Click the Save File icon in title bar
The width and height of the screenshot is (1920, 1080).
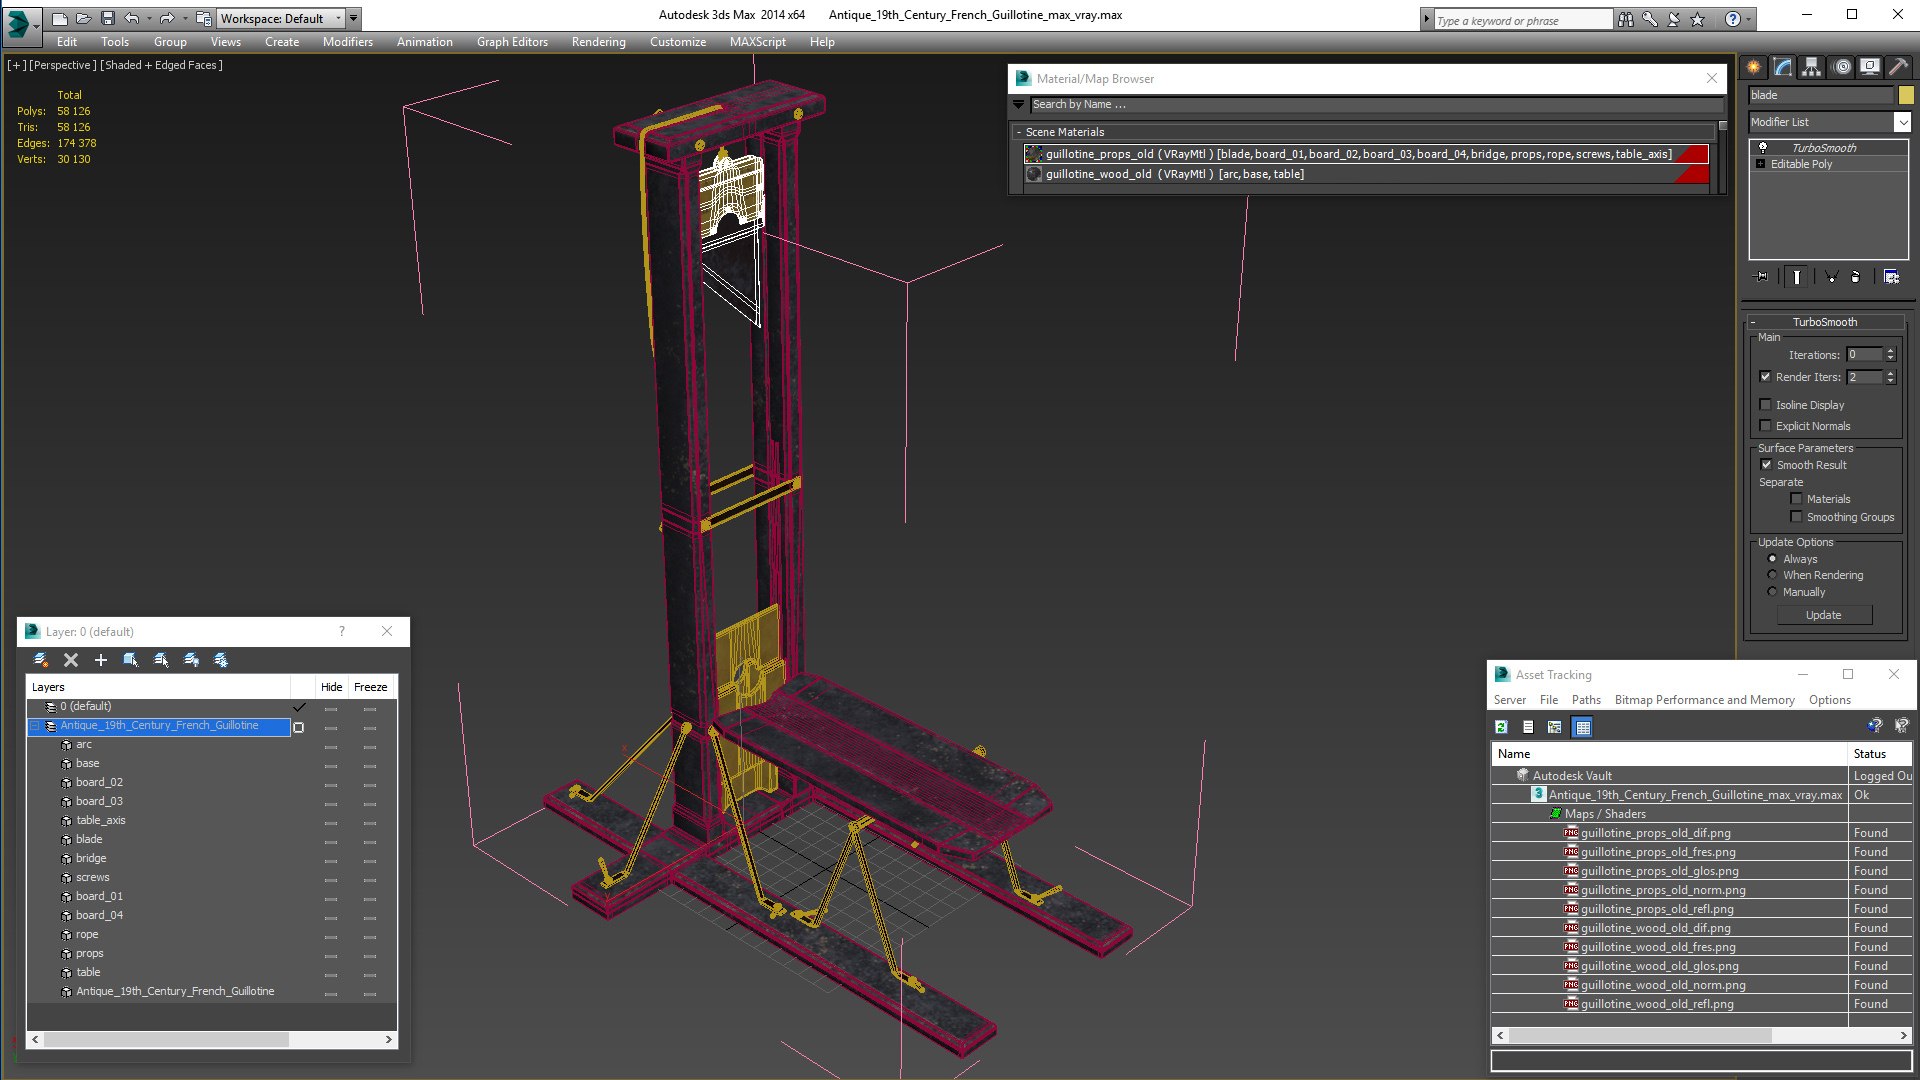(x=107, y=18)
